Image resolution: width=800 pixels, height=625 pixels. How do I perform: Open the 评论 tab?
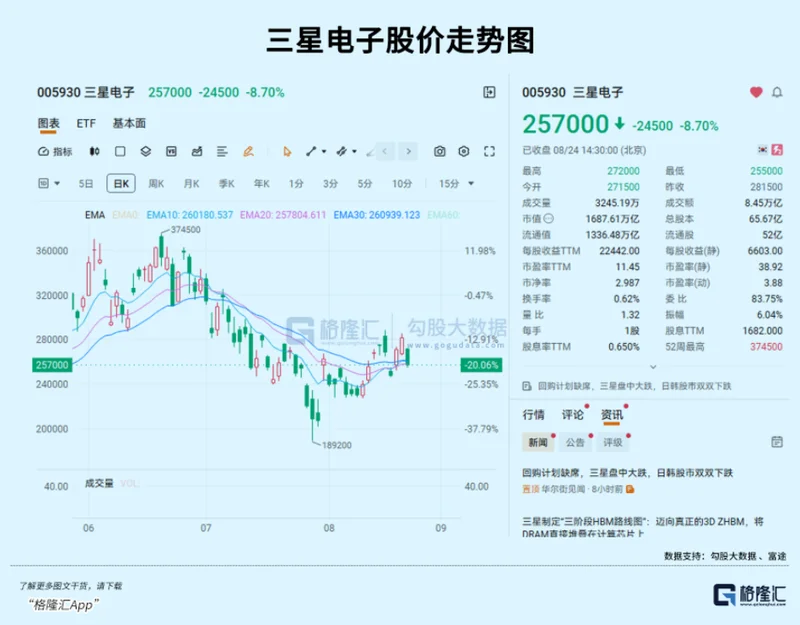(572, 415)
